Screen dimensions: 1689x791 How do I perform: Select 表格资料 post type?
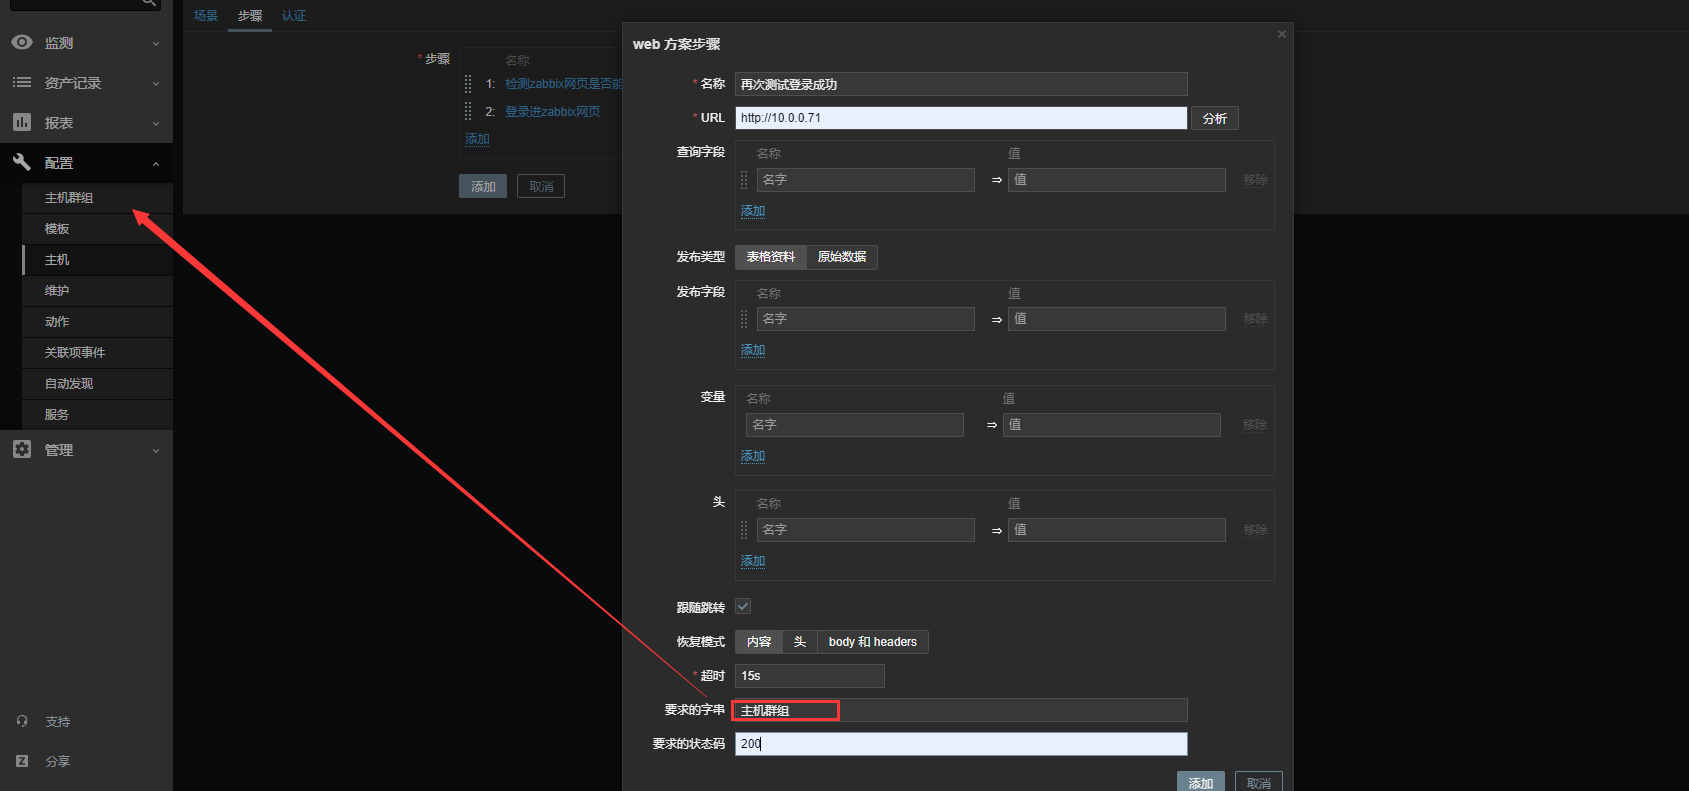pyautogui.click(x=771, y=257)
